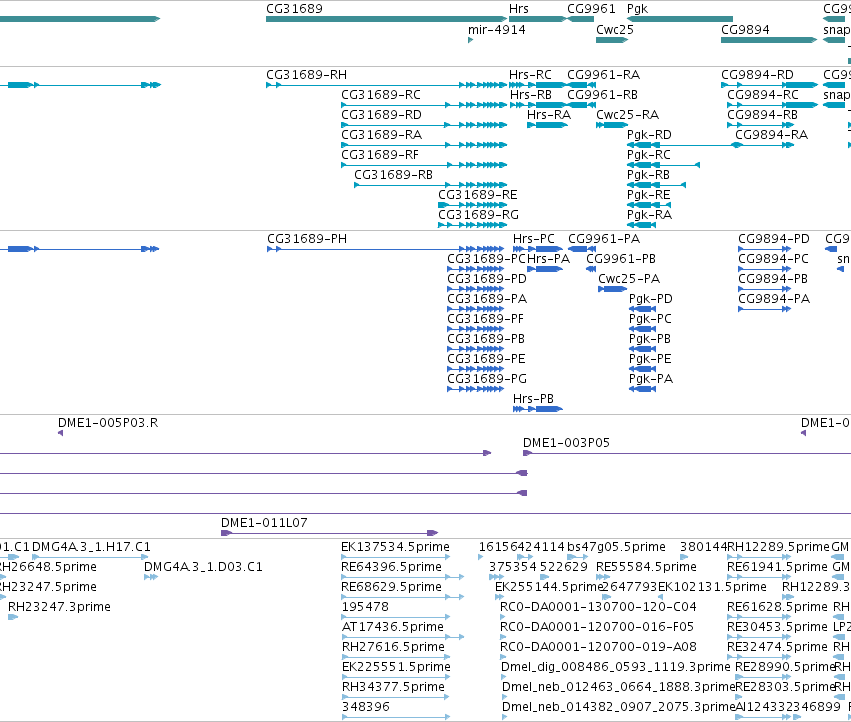Click transcript Cwc25-RA
This screenshot has height=722, width=851.
[x=627, y=115]
